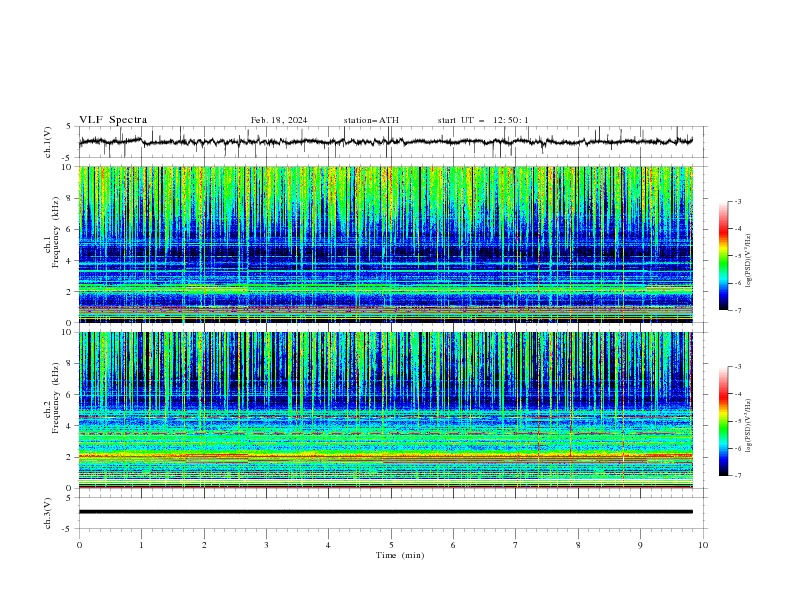Click the ch.2 spectrogram panel
This screenshot has width=792, height=612.
[386, 410]
